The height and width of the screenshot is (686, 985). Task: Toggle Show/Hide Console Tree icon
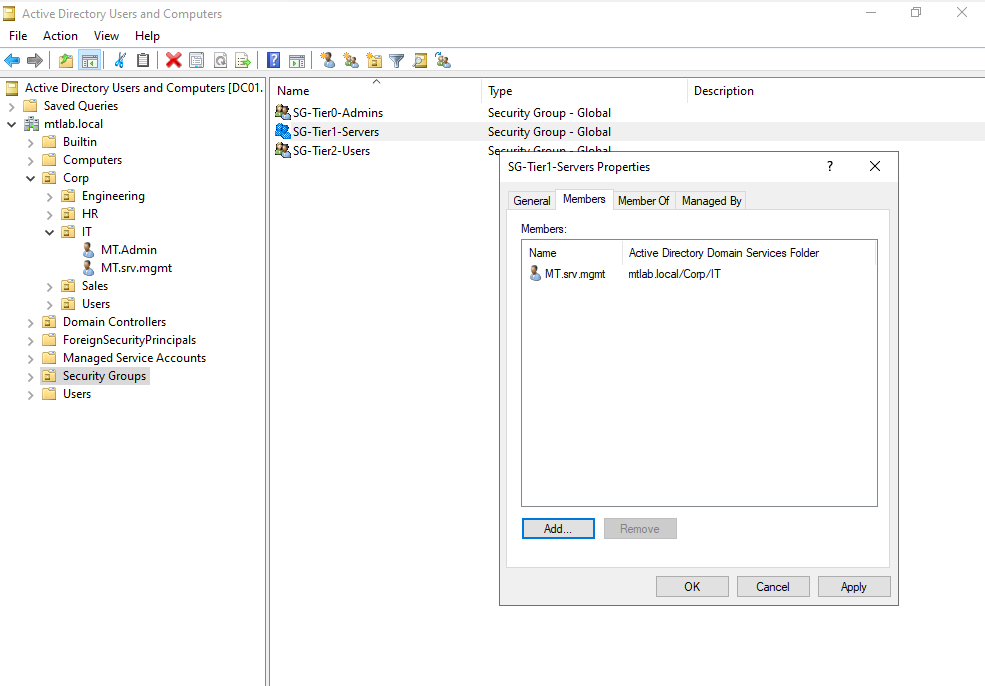[90, 60]
